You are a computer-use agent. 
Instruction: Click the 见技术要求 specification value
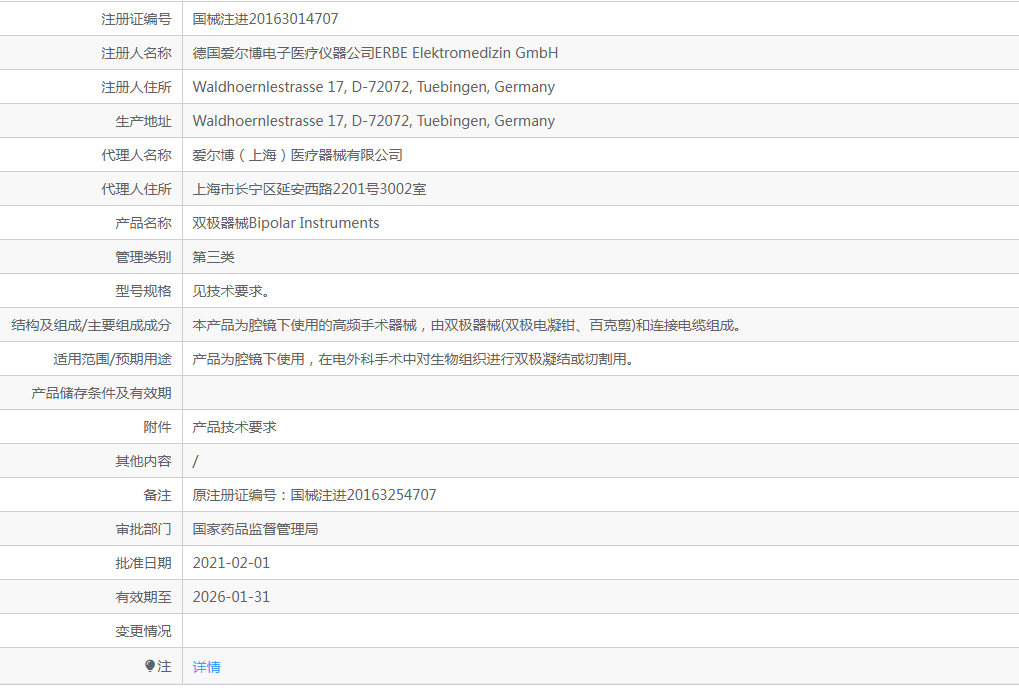point(231,291)
